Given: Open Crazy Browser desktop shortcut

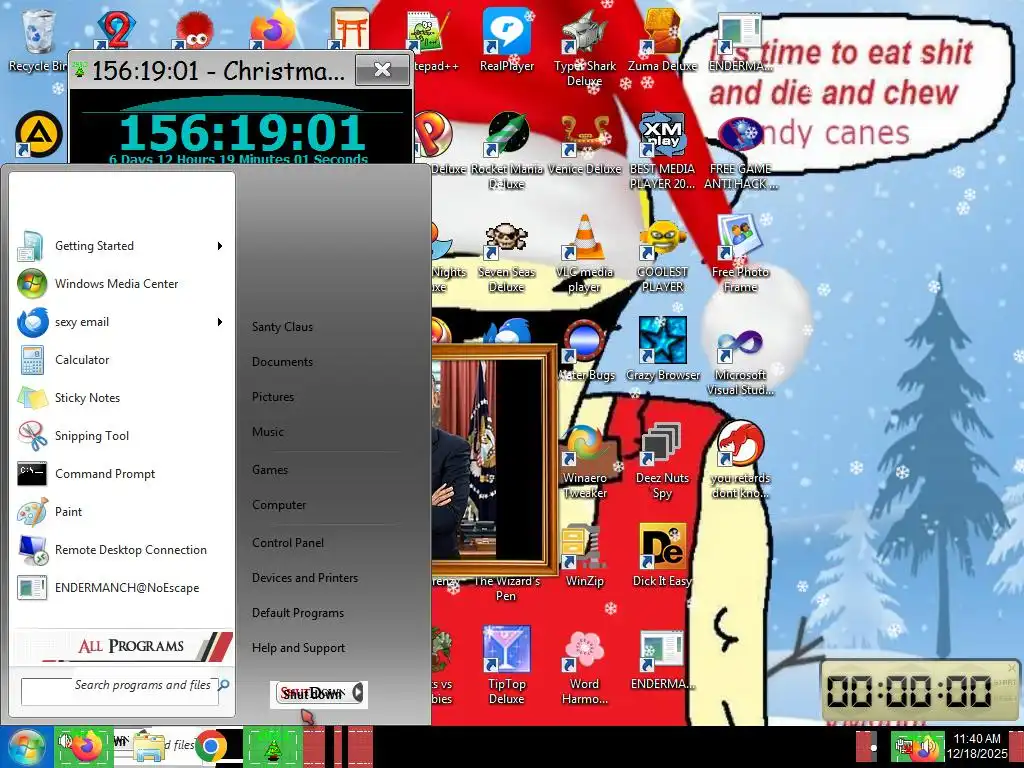Looking at the screenshot, I should 662,349.
